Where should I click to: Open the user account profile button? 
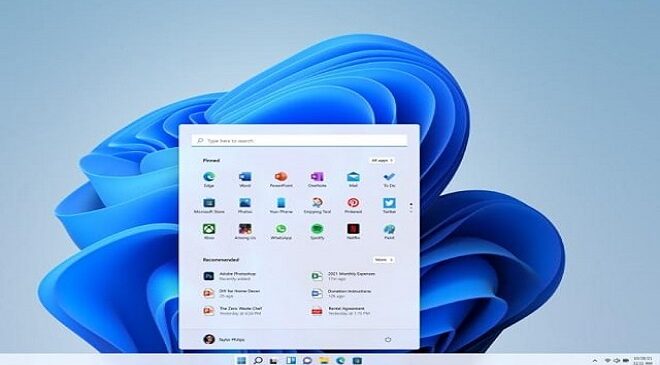224,339
